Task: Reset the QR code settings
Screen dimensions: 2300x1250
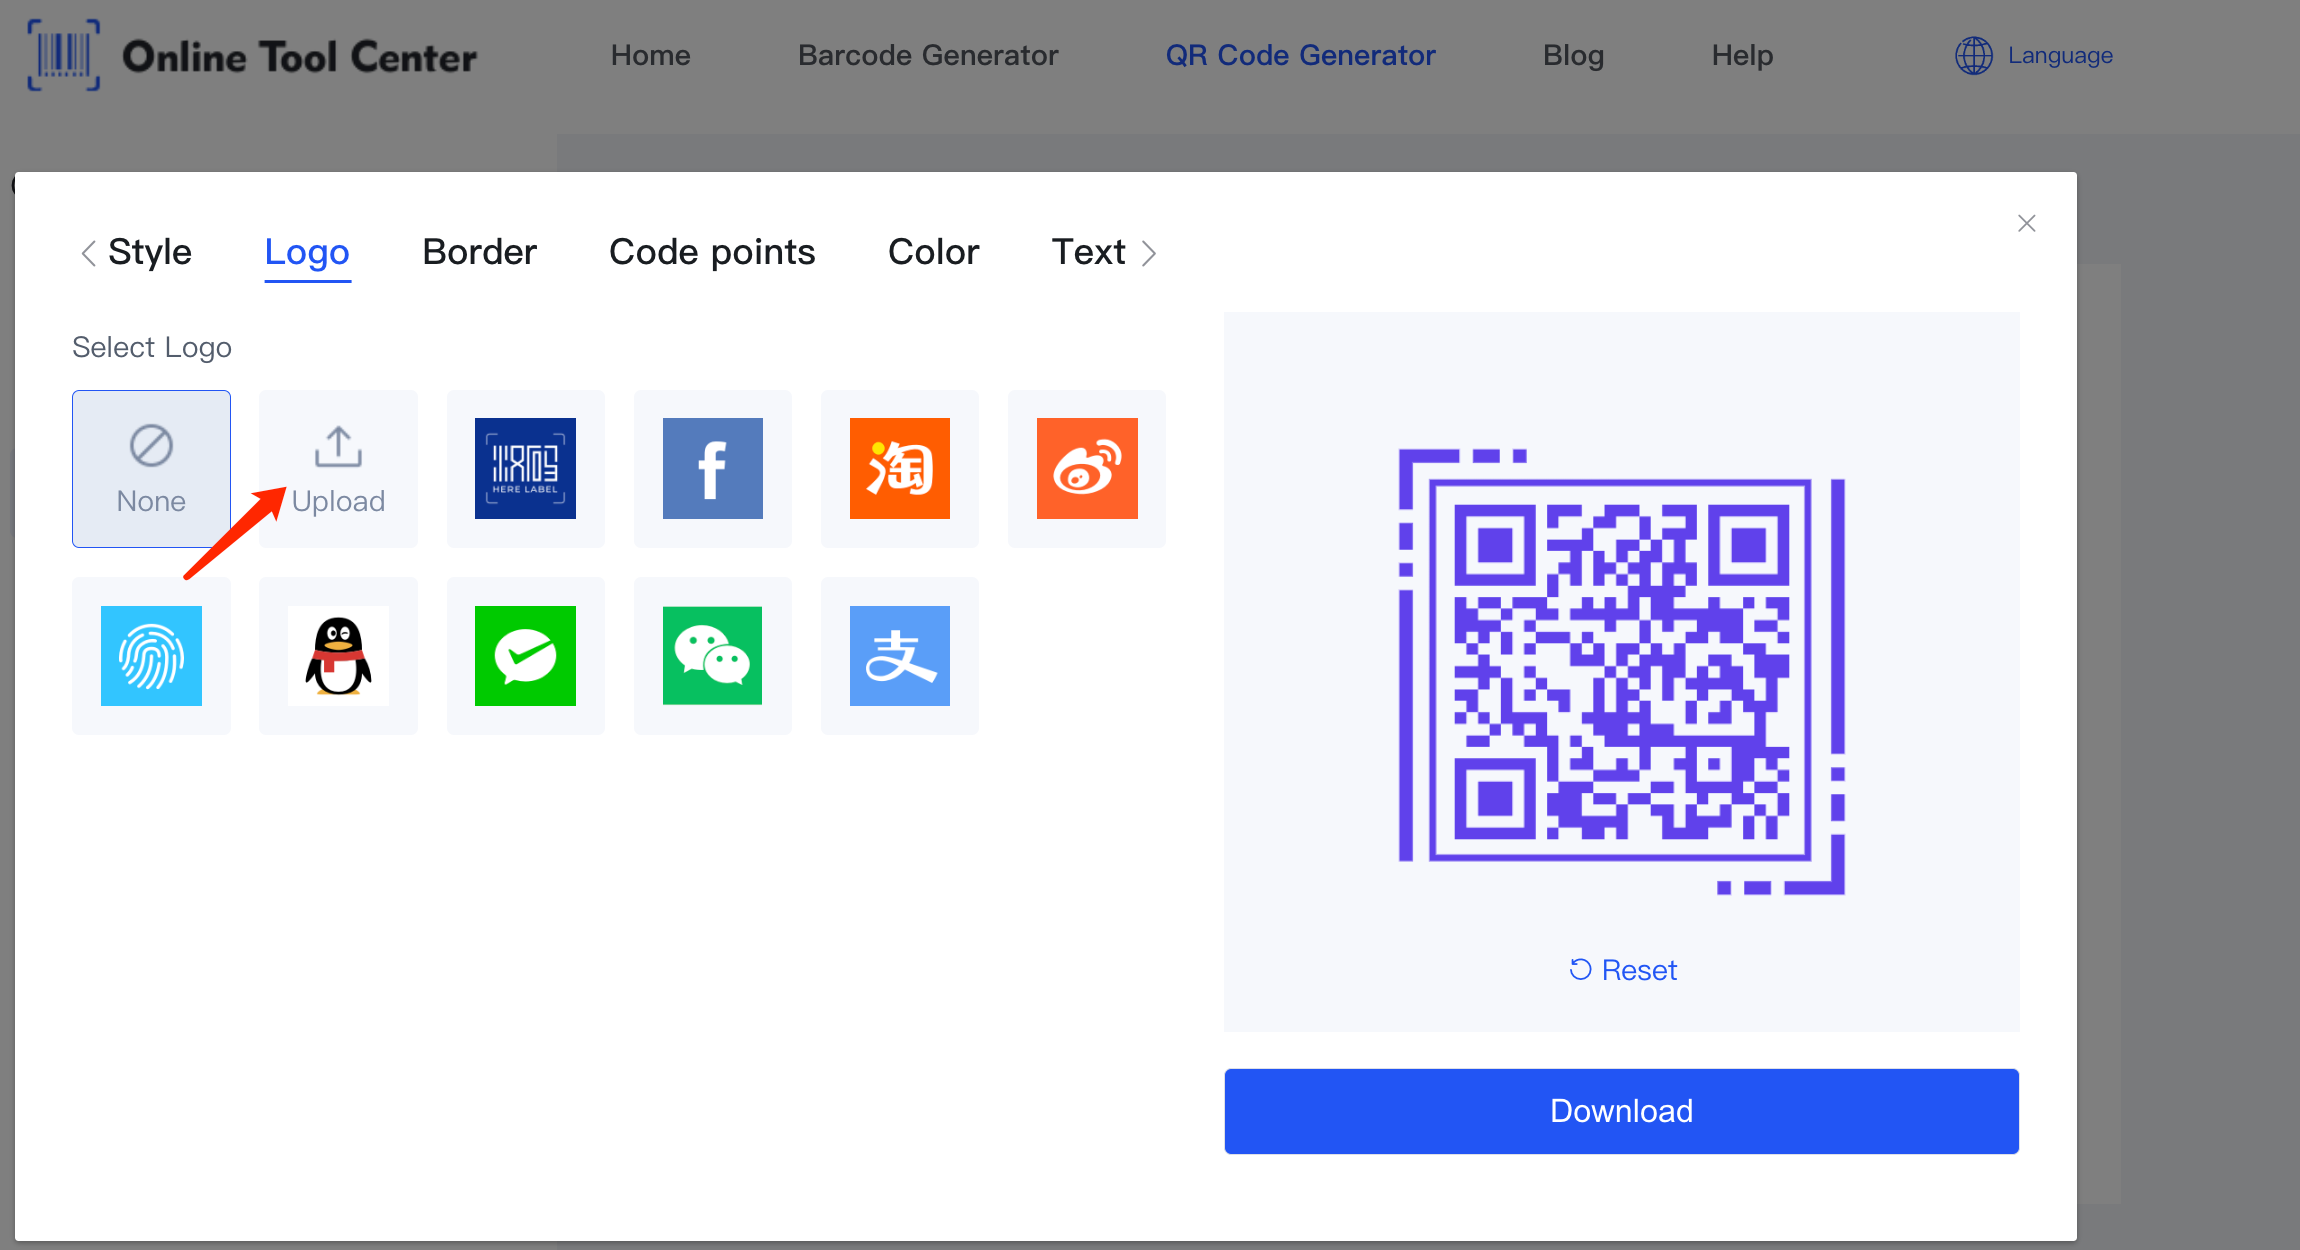Action: pyautogui.click(x=1623, y=968)
